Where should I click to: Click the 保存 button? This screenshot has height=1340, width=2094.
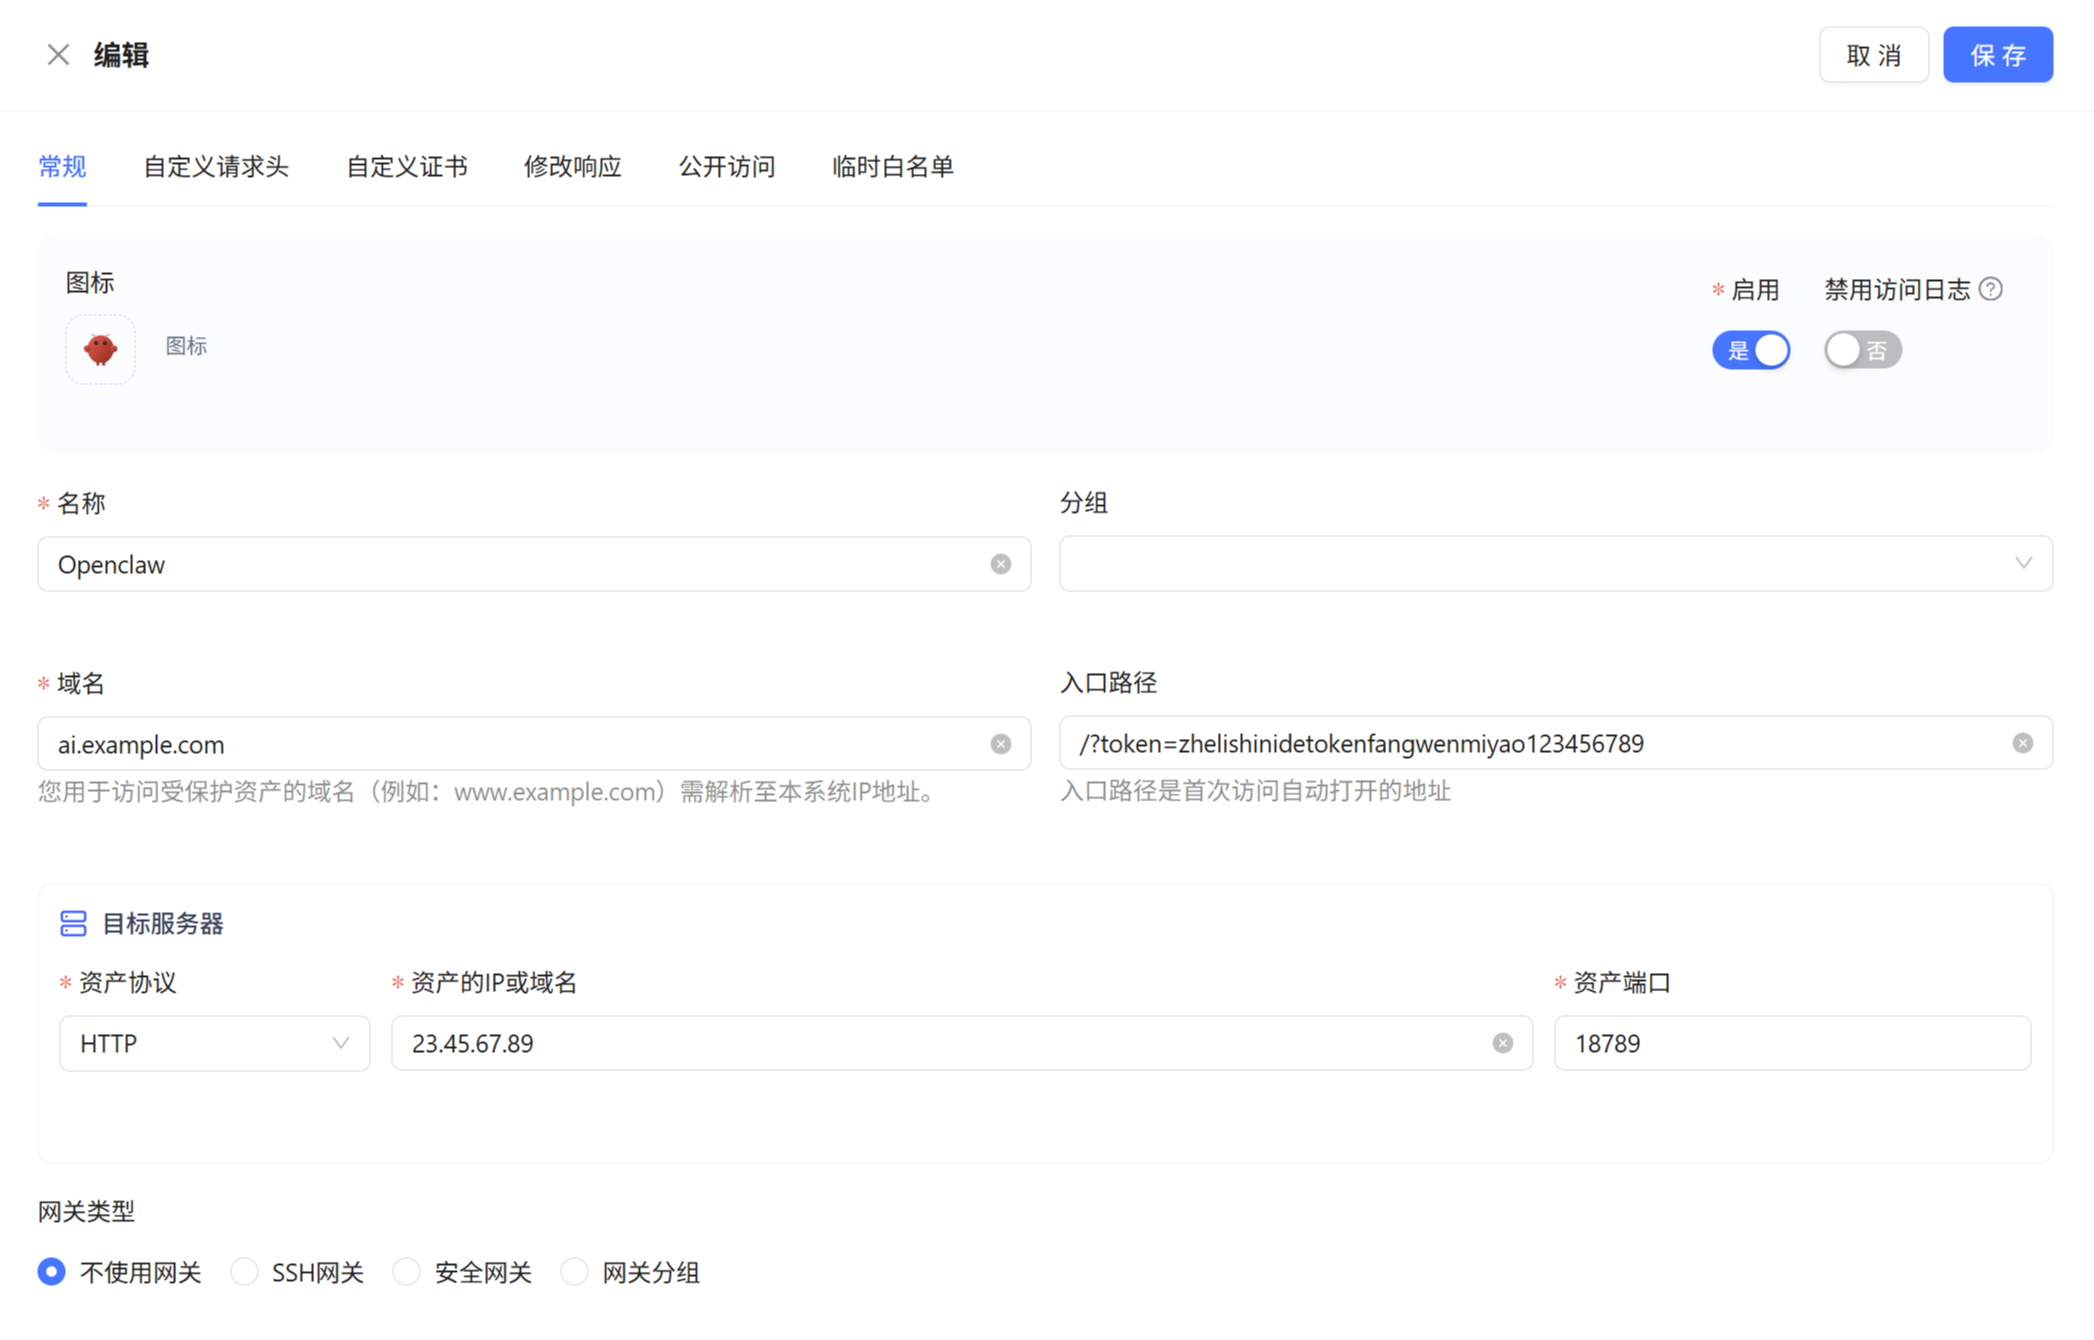click(1997, 54)
